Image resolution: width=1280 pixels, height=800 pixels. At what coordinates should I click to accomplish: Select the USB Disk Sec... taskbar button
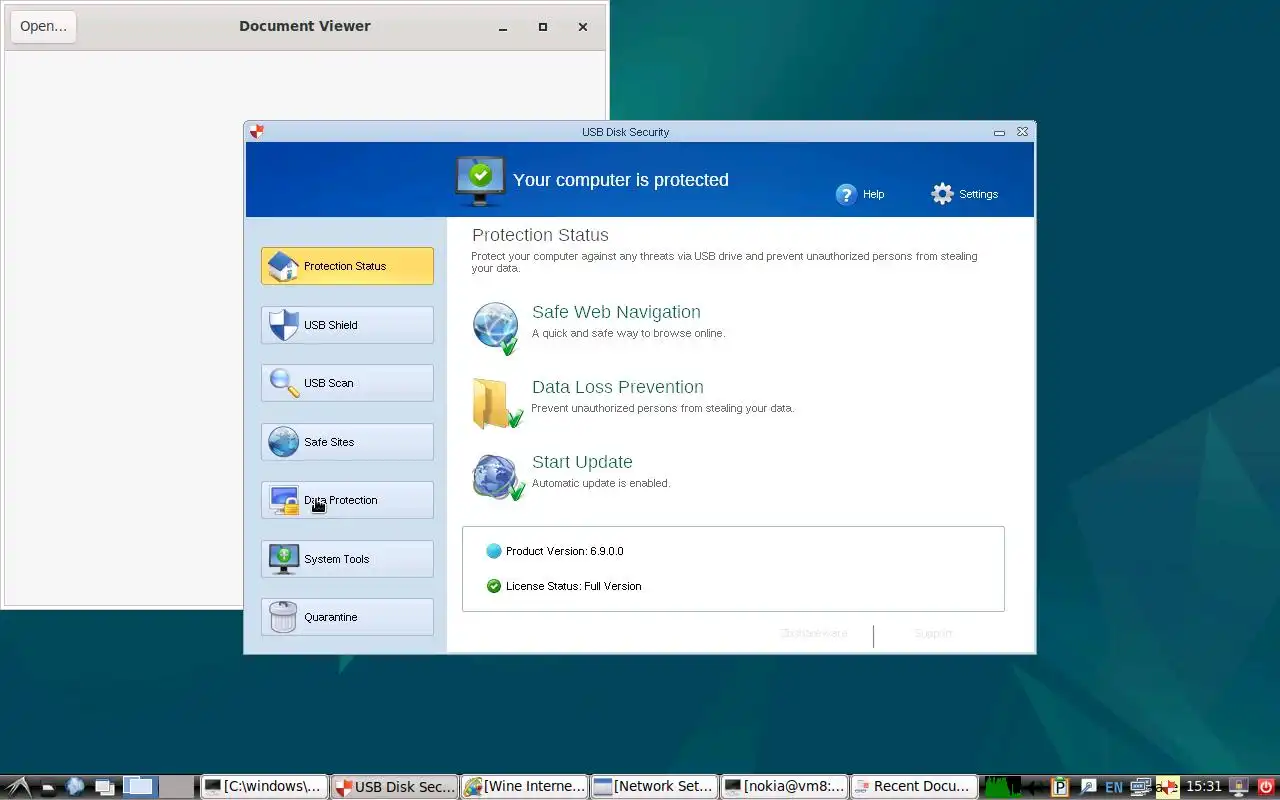(394, 787)
